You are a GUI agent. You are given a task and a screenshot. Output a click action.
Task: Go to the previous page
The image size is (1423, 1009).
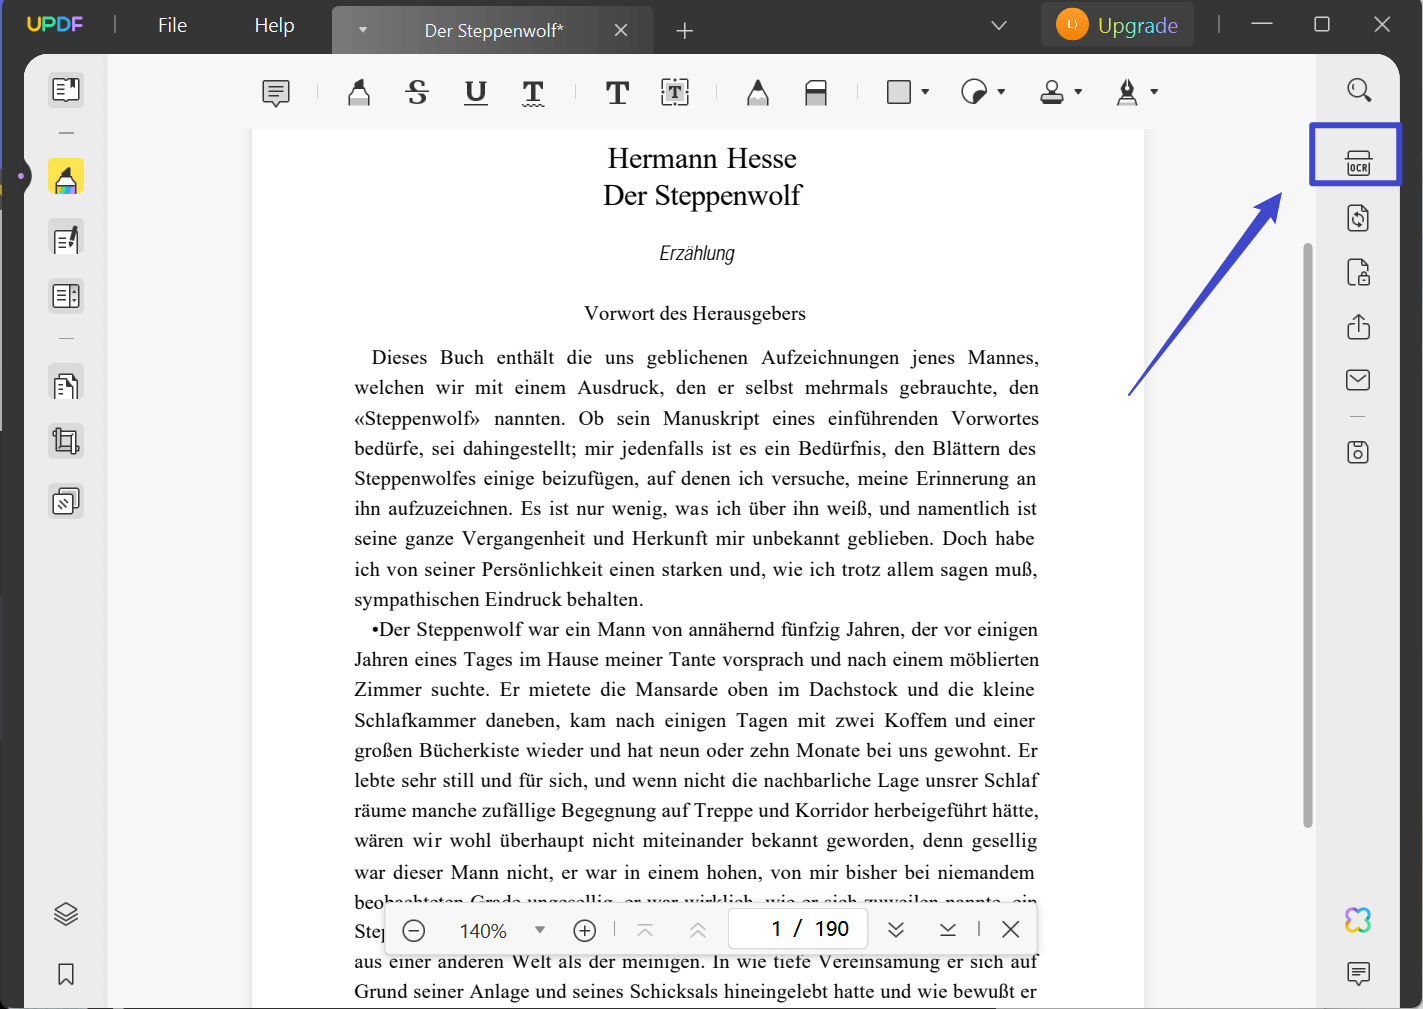[x=698, y=930]
